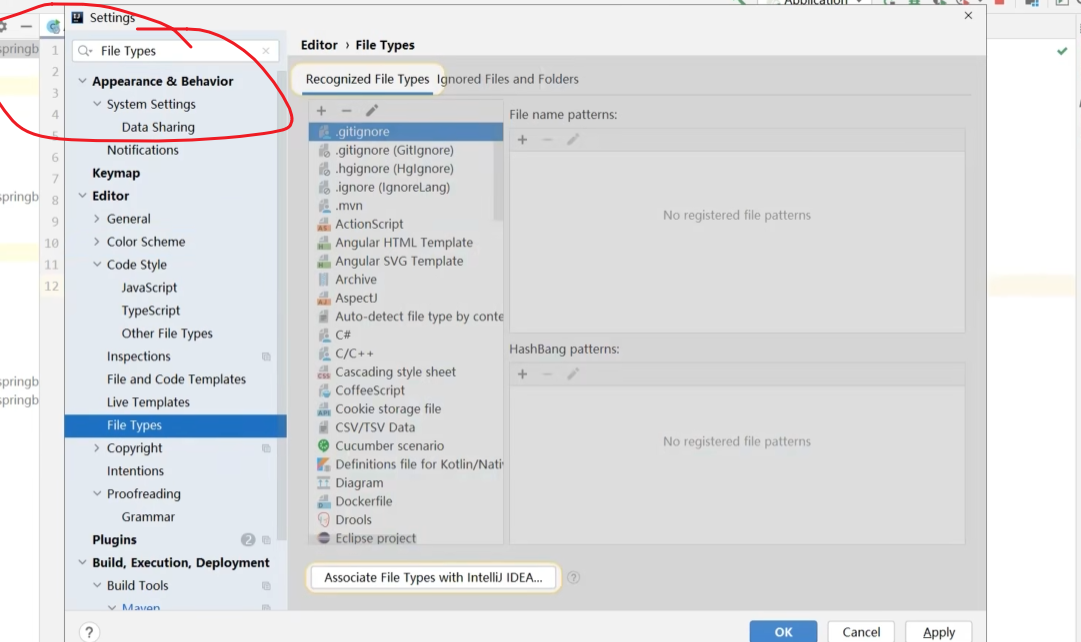Select C/C++ file type

tap(406, 354)
